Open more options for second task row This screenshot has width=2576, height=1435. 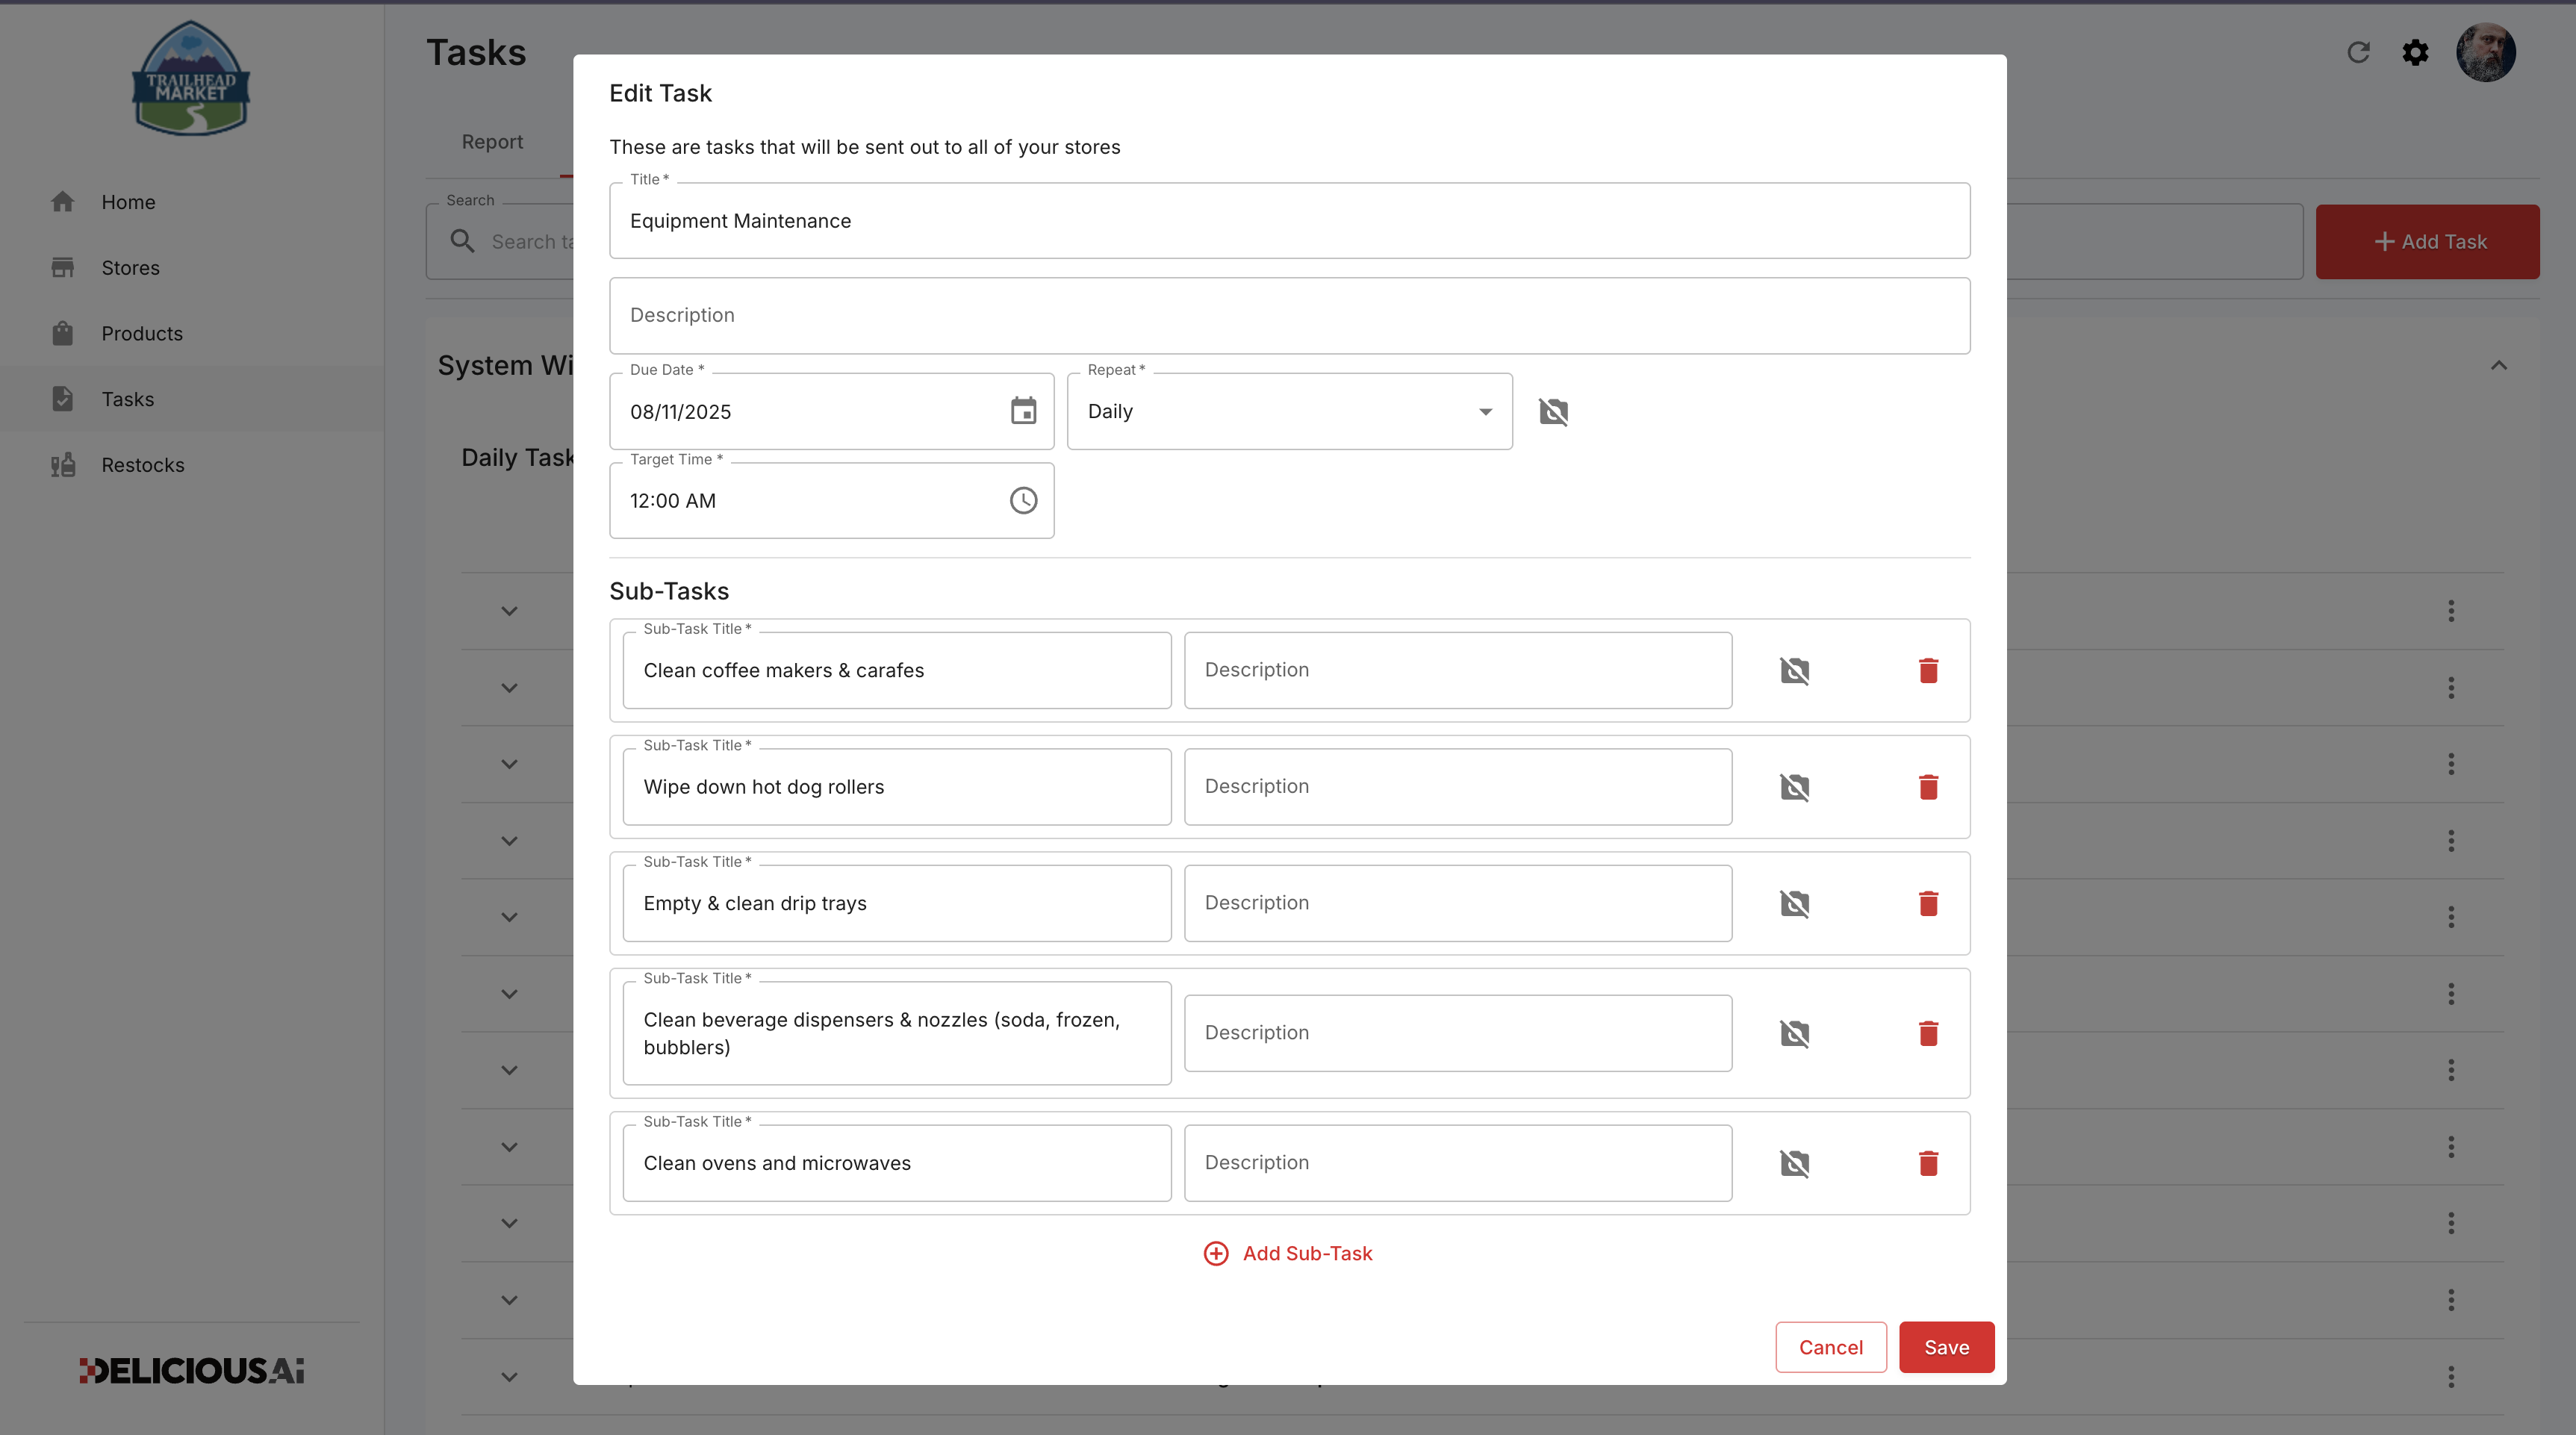pos(2451,688)
